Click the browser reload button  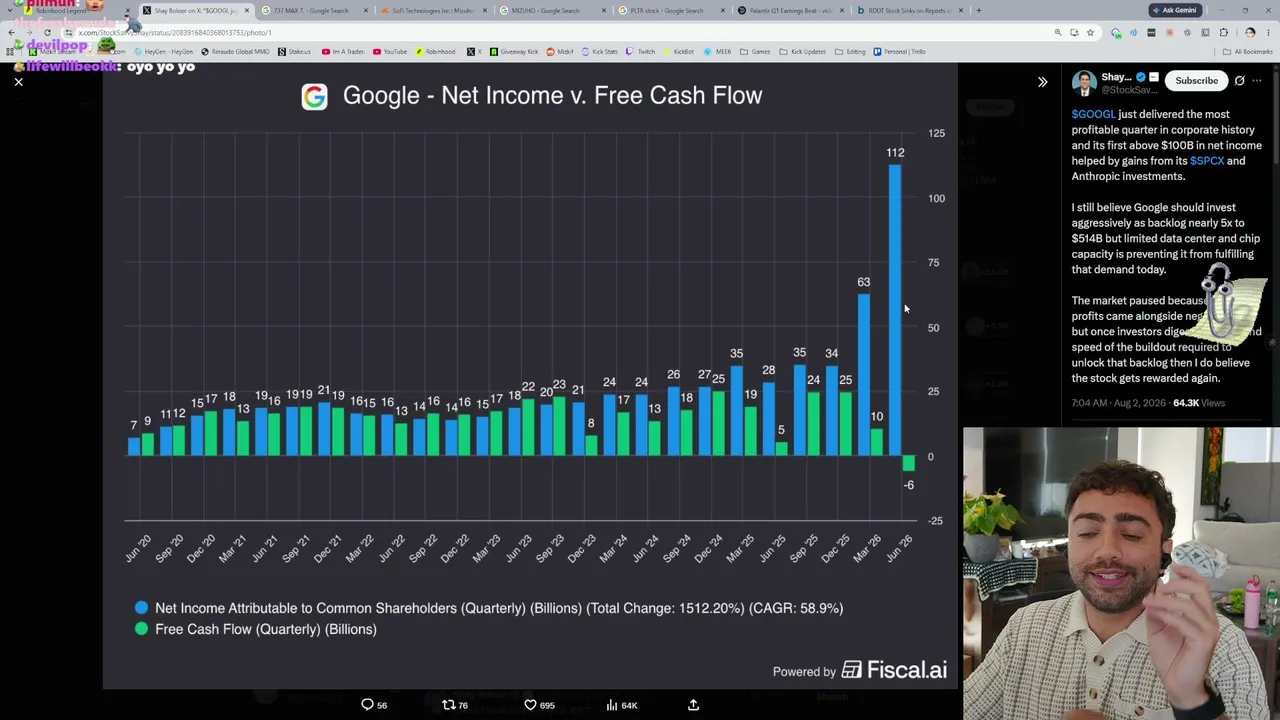click(x=47, y=32)
